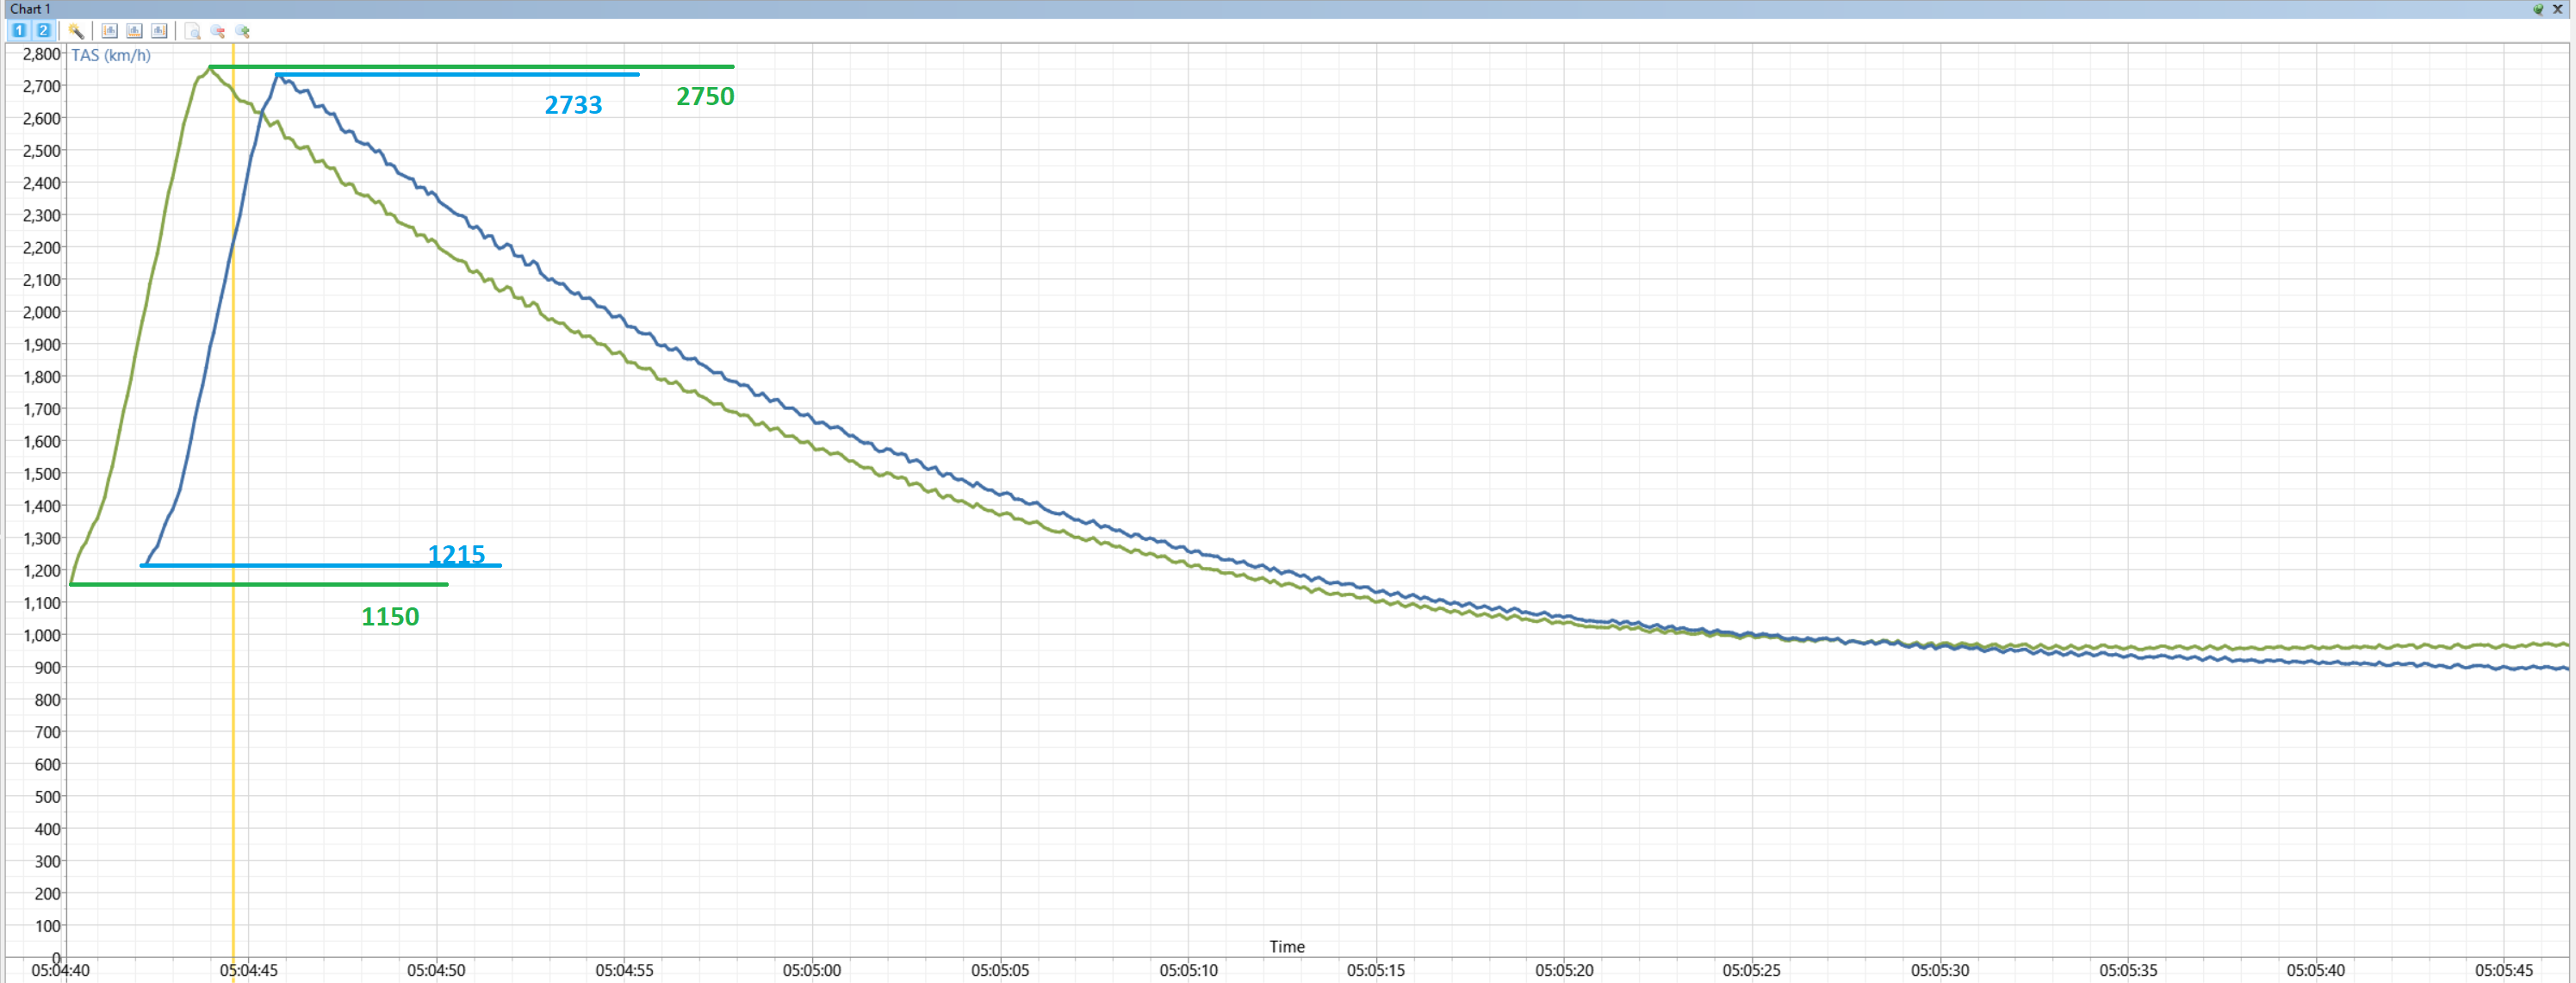Click the 05:05:00 time tick label
Image resolution: width=2576 pixels, height=983 pixels.
(x=812, y=970)
